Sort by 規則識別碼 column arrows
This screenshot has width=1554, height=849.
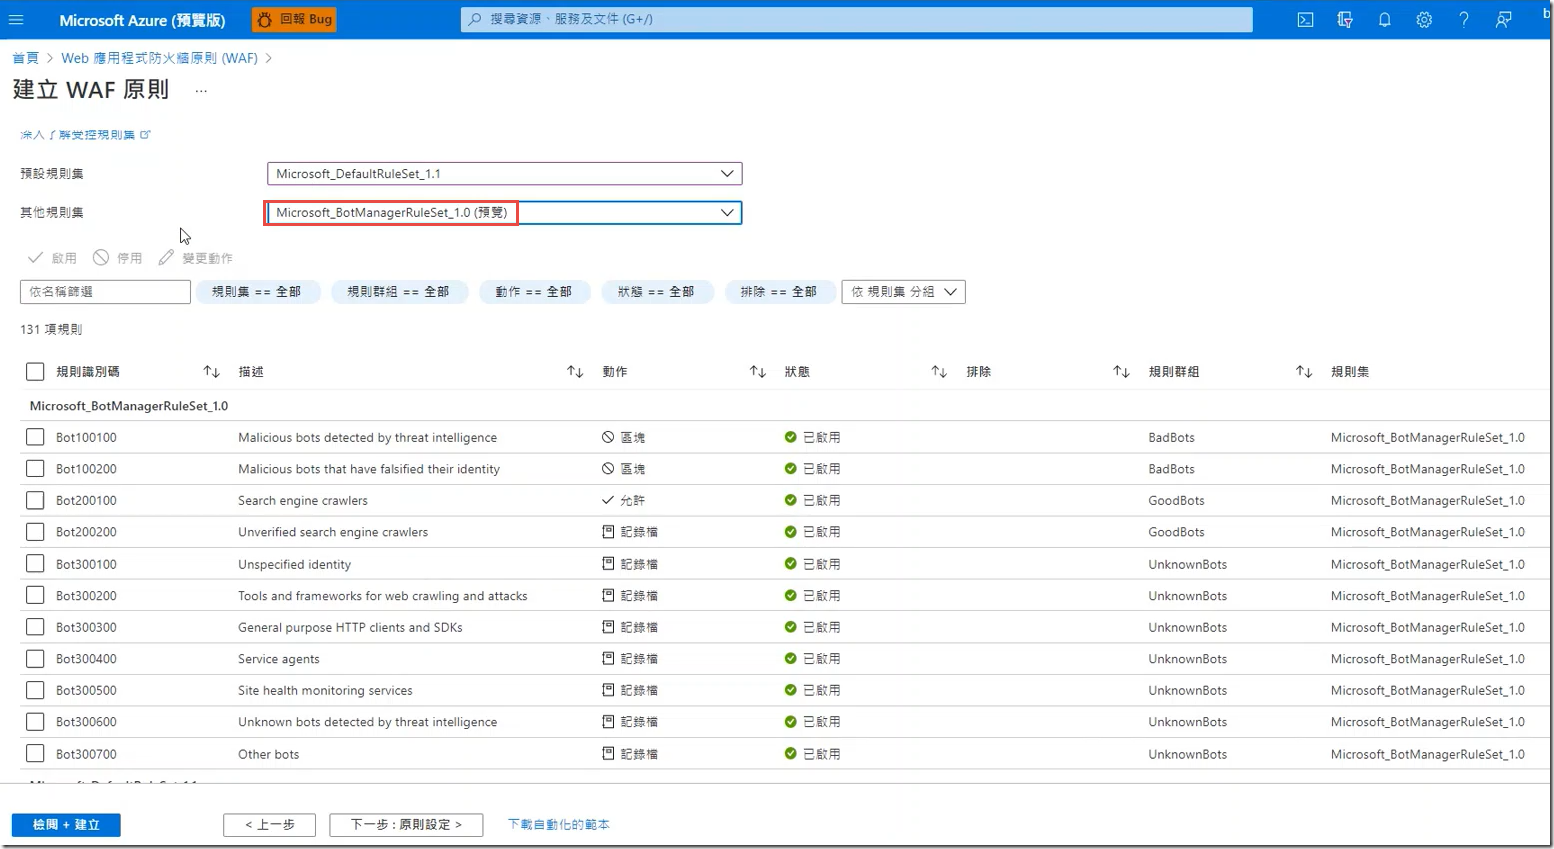pyautogui.click(x=211, y=372)
